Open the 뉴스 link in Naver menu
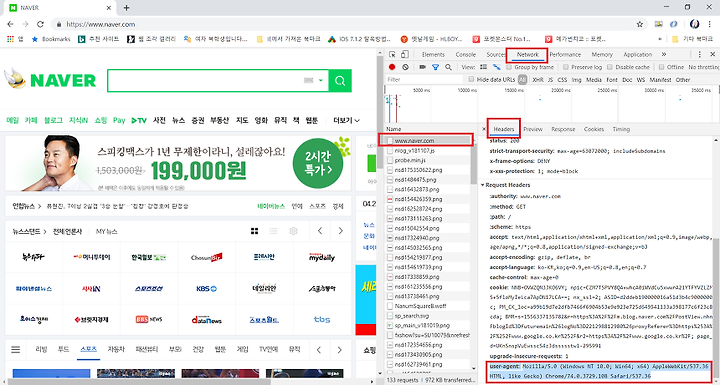The image size is (720, 385). (x=178, y=120)
